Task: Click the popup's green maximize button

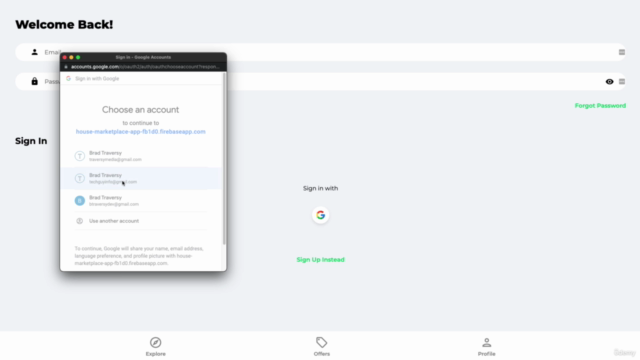Action: [x=78, y=57]
